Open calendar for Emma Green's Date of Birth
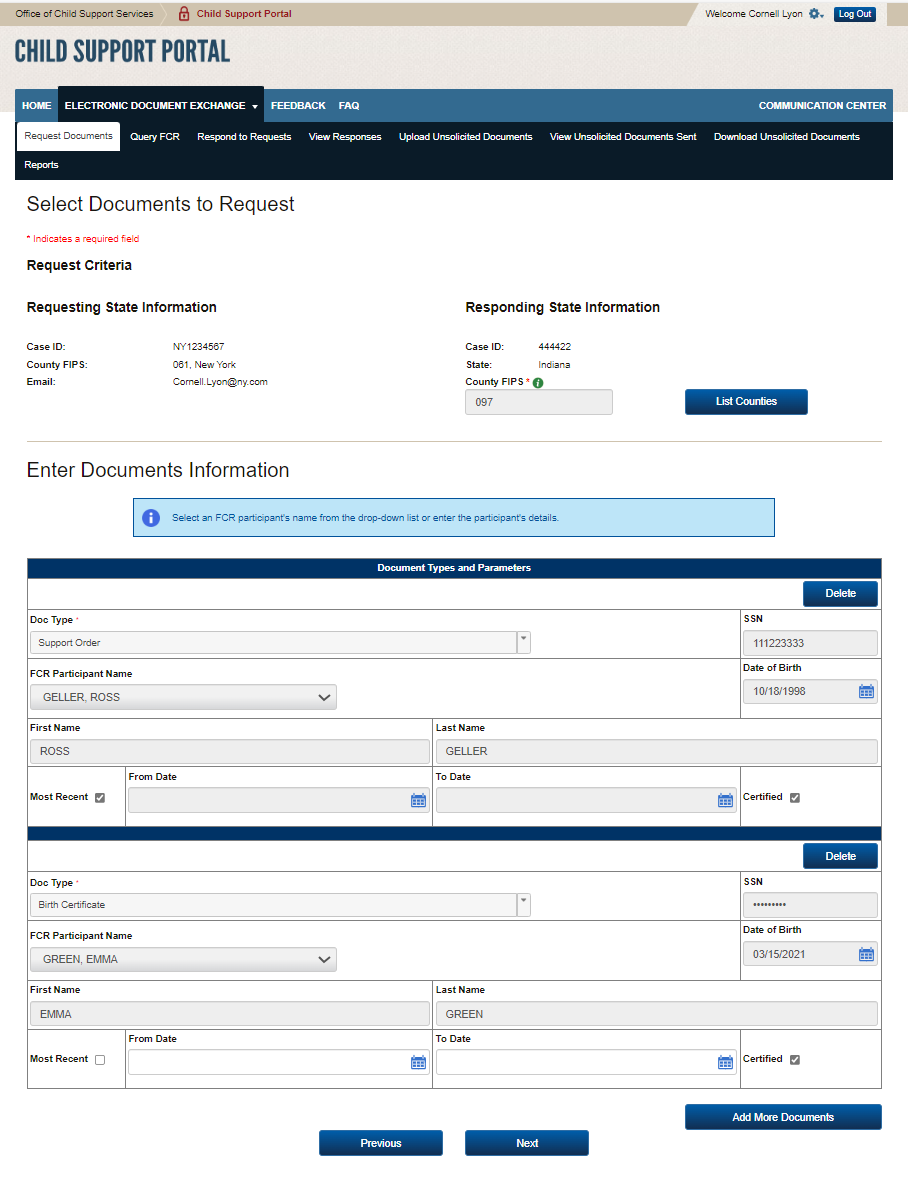 [866, 954]
